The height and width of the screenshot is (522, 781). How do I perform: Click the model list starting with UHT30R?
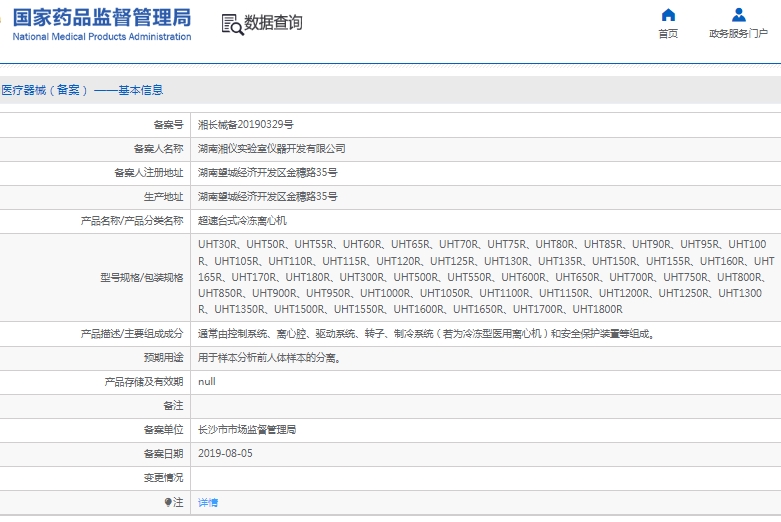click(x=486, y=277)
